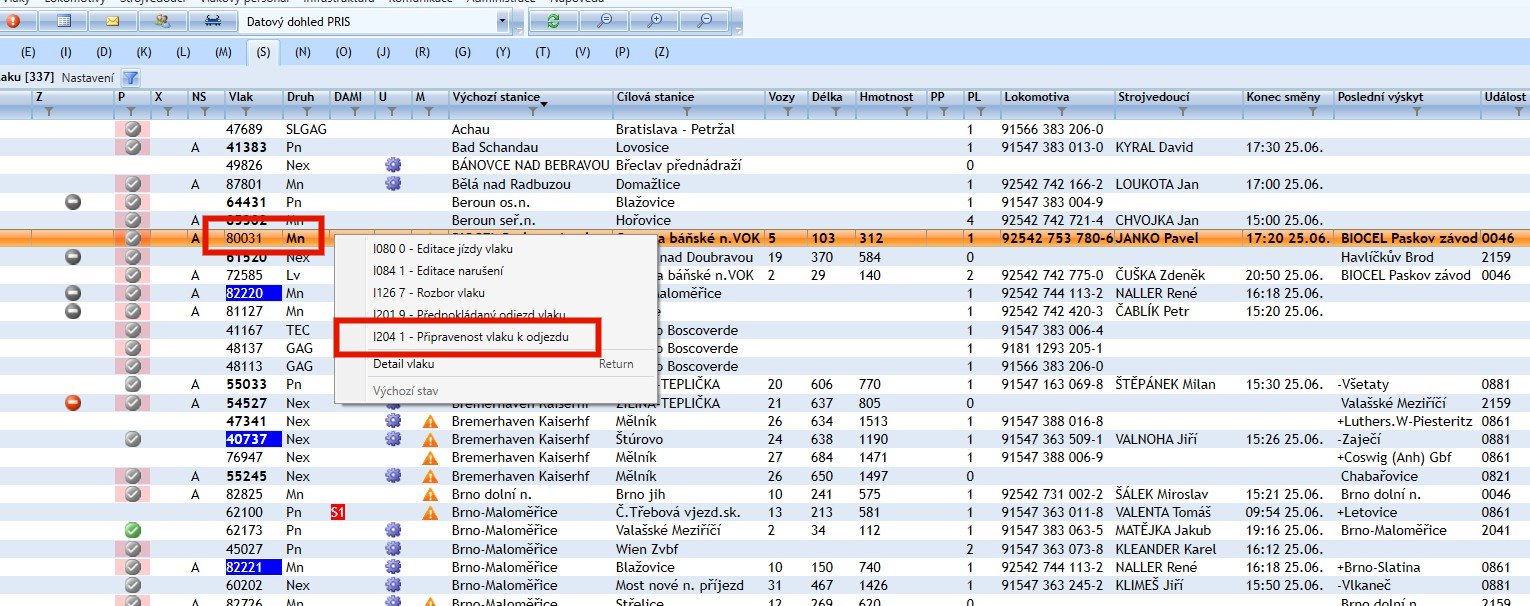Click green check status for train 62173
This screenshot has height=606, width=1530.
click(132, 530)
